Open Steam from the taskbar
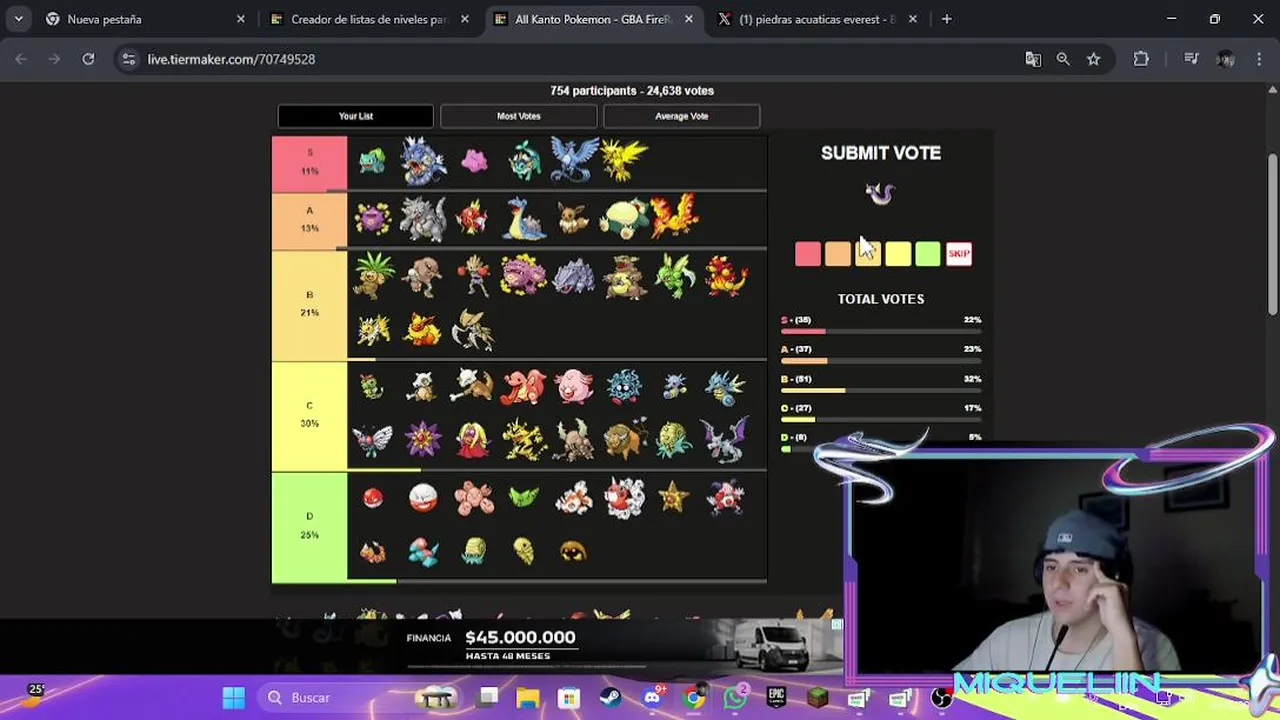Image resolution: width=1280 pixels, height=720 pixels. (610, 697)
